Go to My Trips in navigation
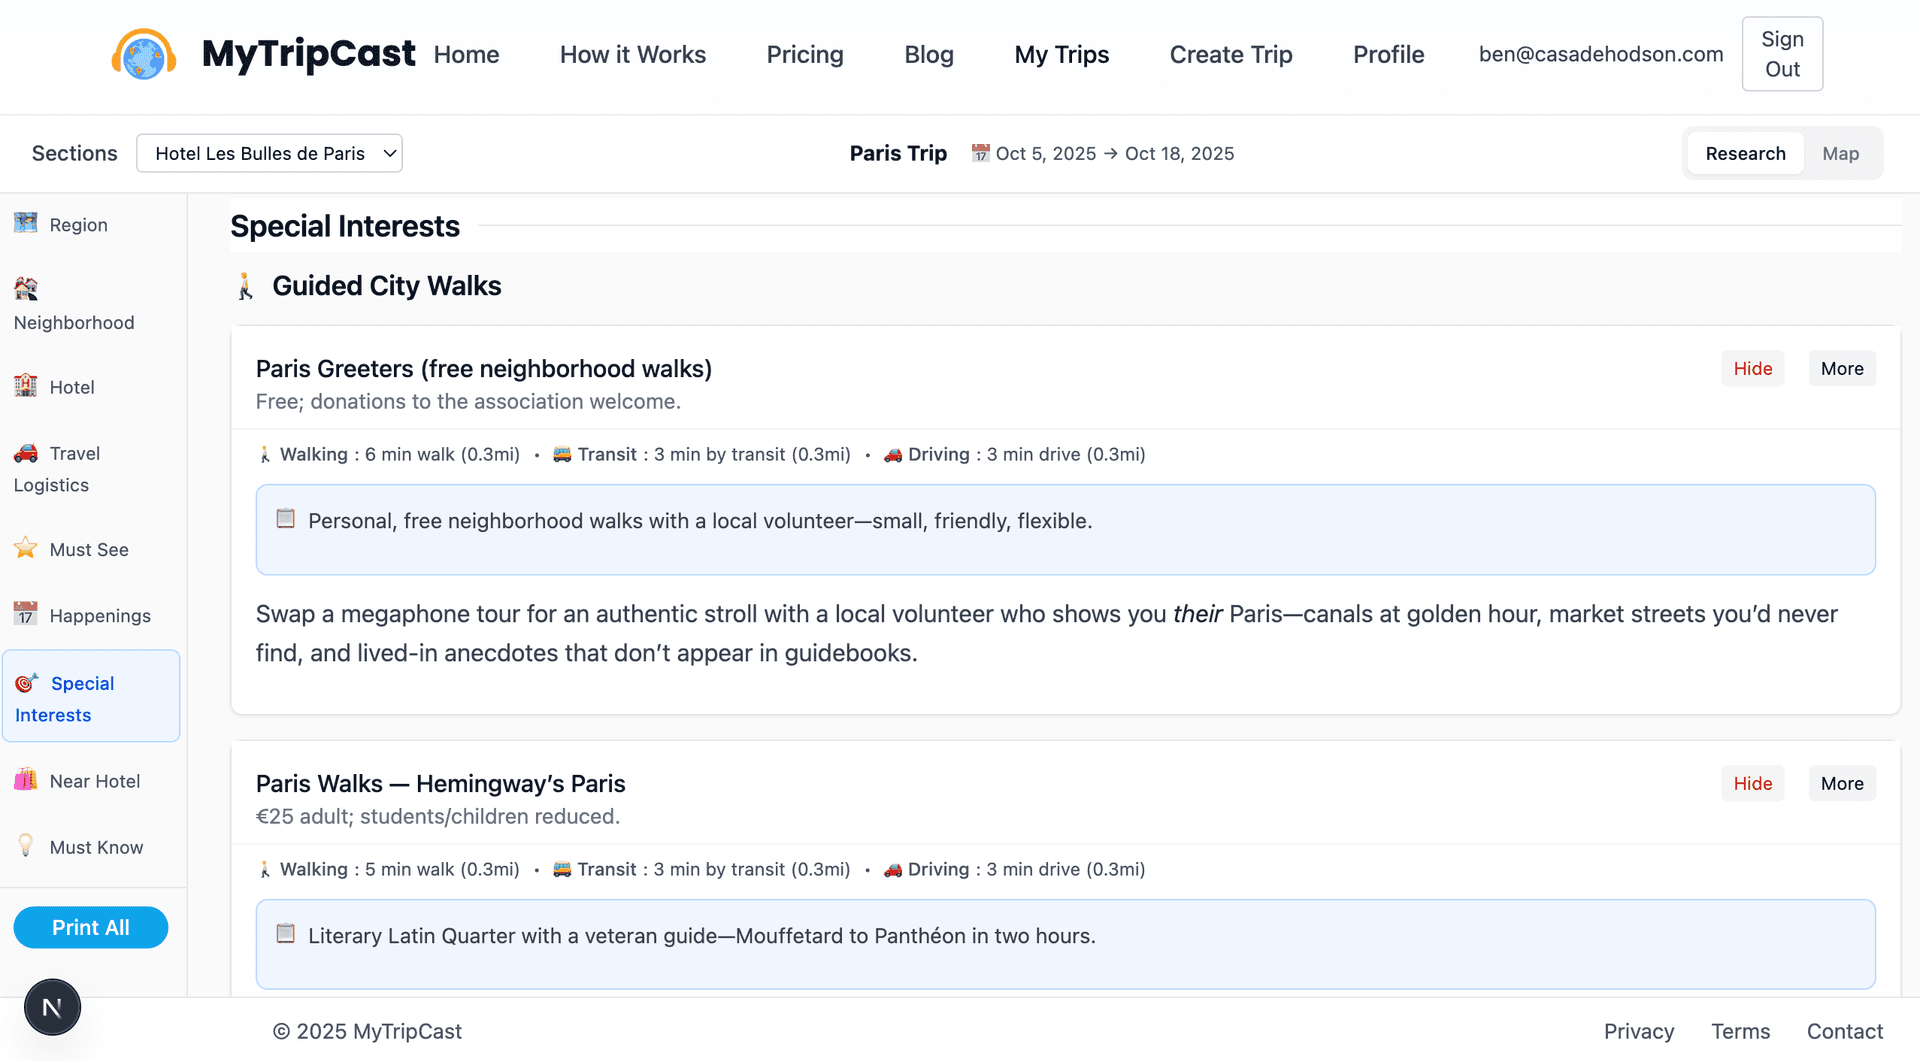This screenshot has height=1061, width=1920. click(x=1061, y=55)
